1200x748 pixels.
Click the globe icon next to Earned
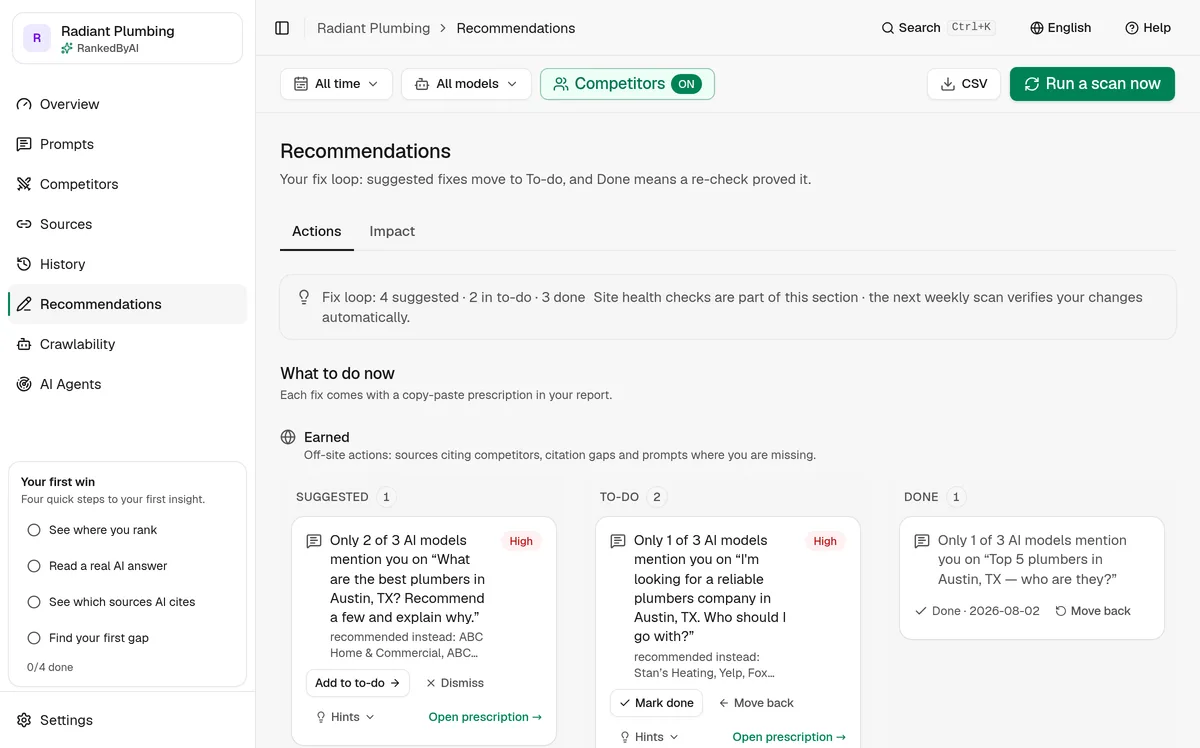[288, 437]
